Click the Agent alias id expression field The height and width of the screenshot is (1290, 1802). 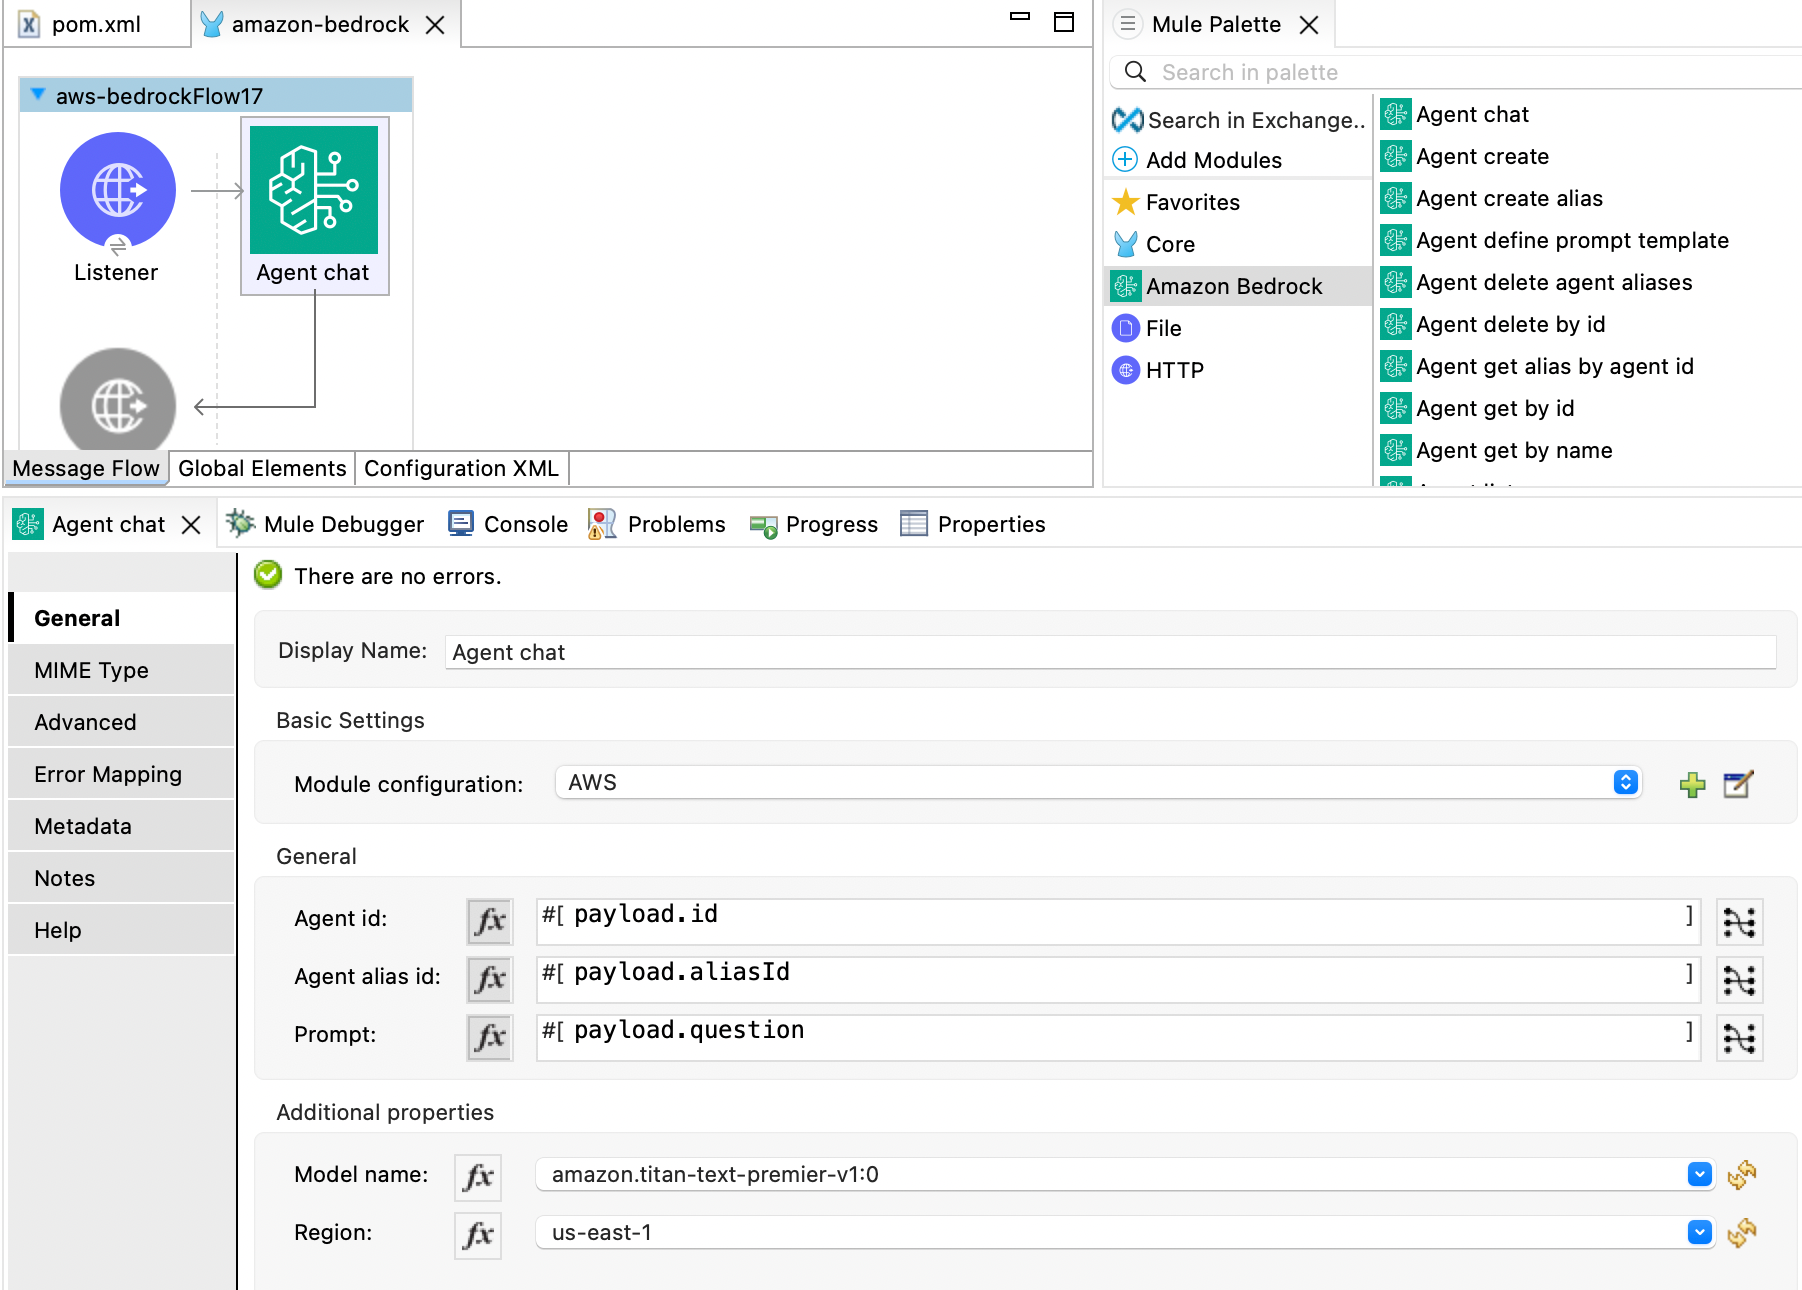(x=1118, y=979)
